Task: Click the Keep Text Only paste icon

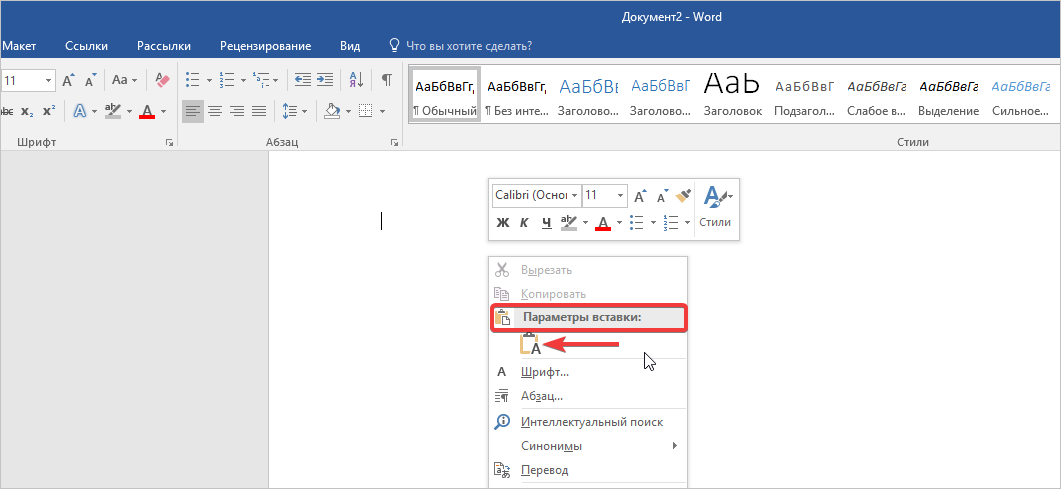Action: (531, 345)
